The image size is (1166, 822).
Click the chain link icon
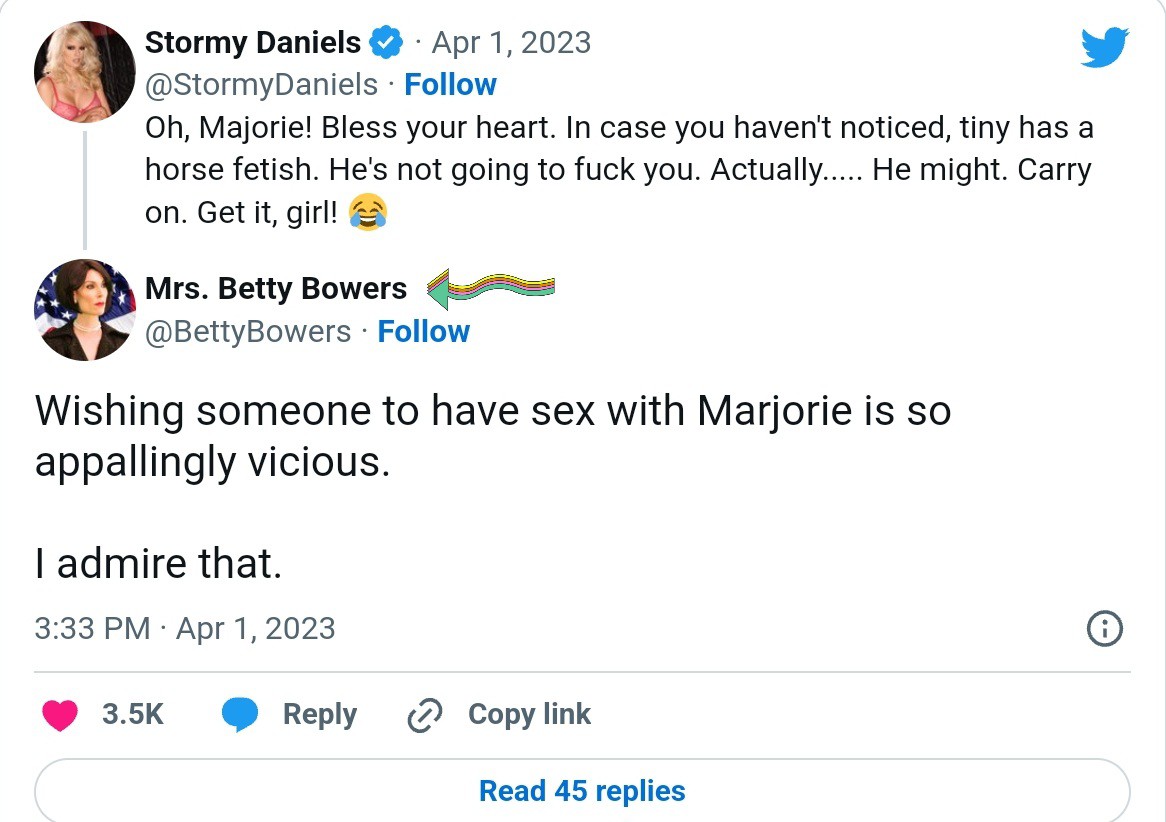(x=425, y=716)
